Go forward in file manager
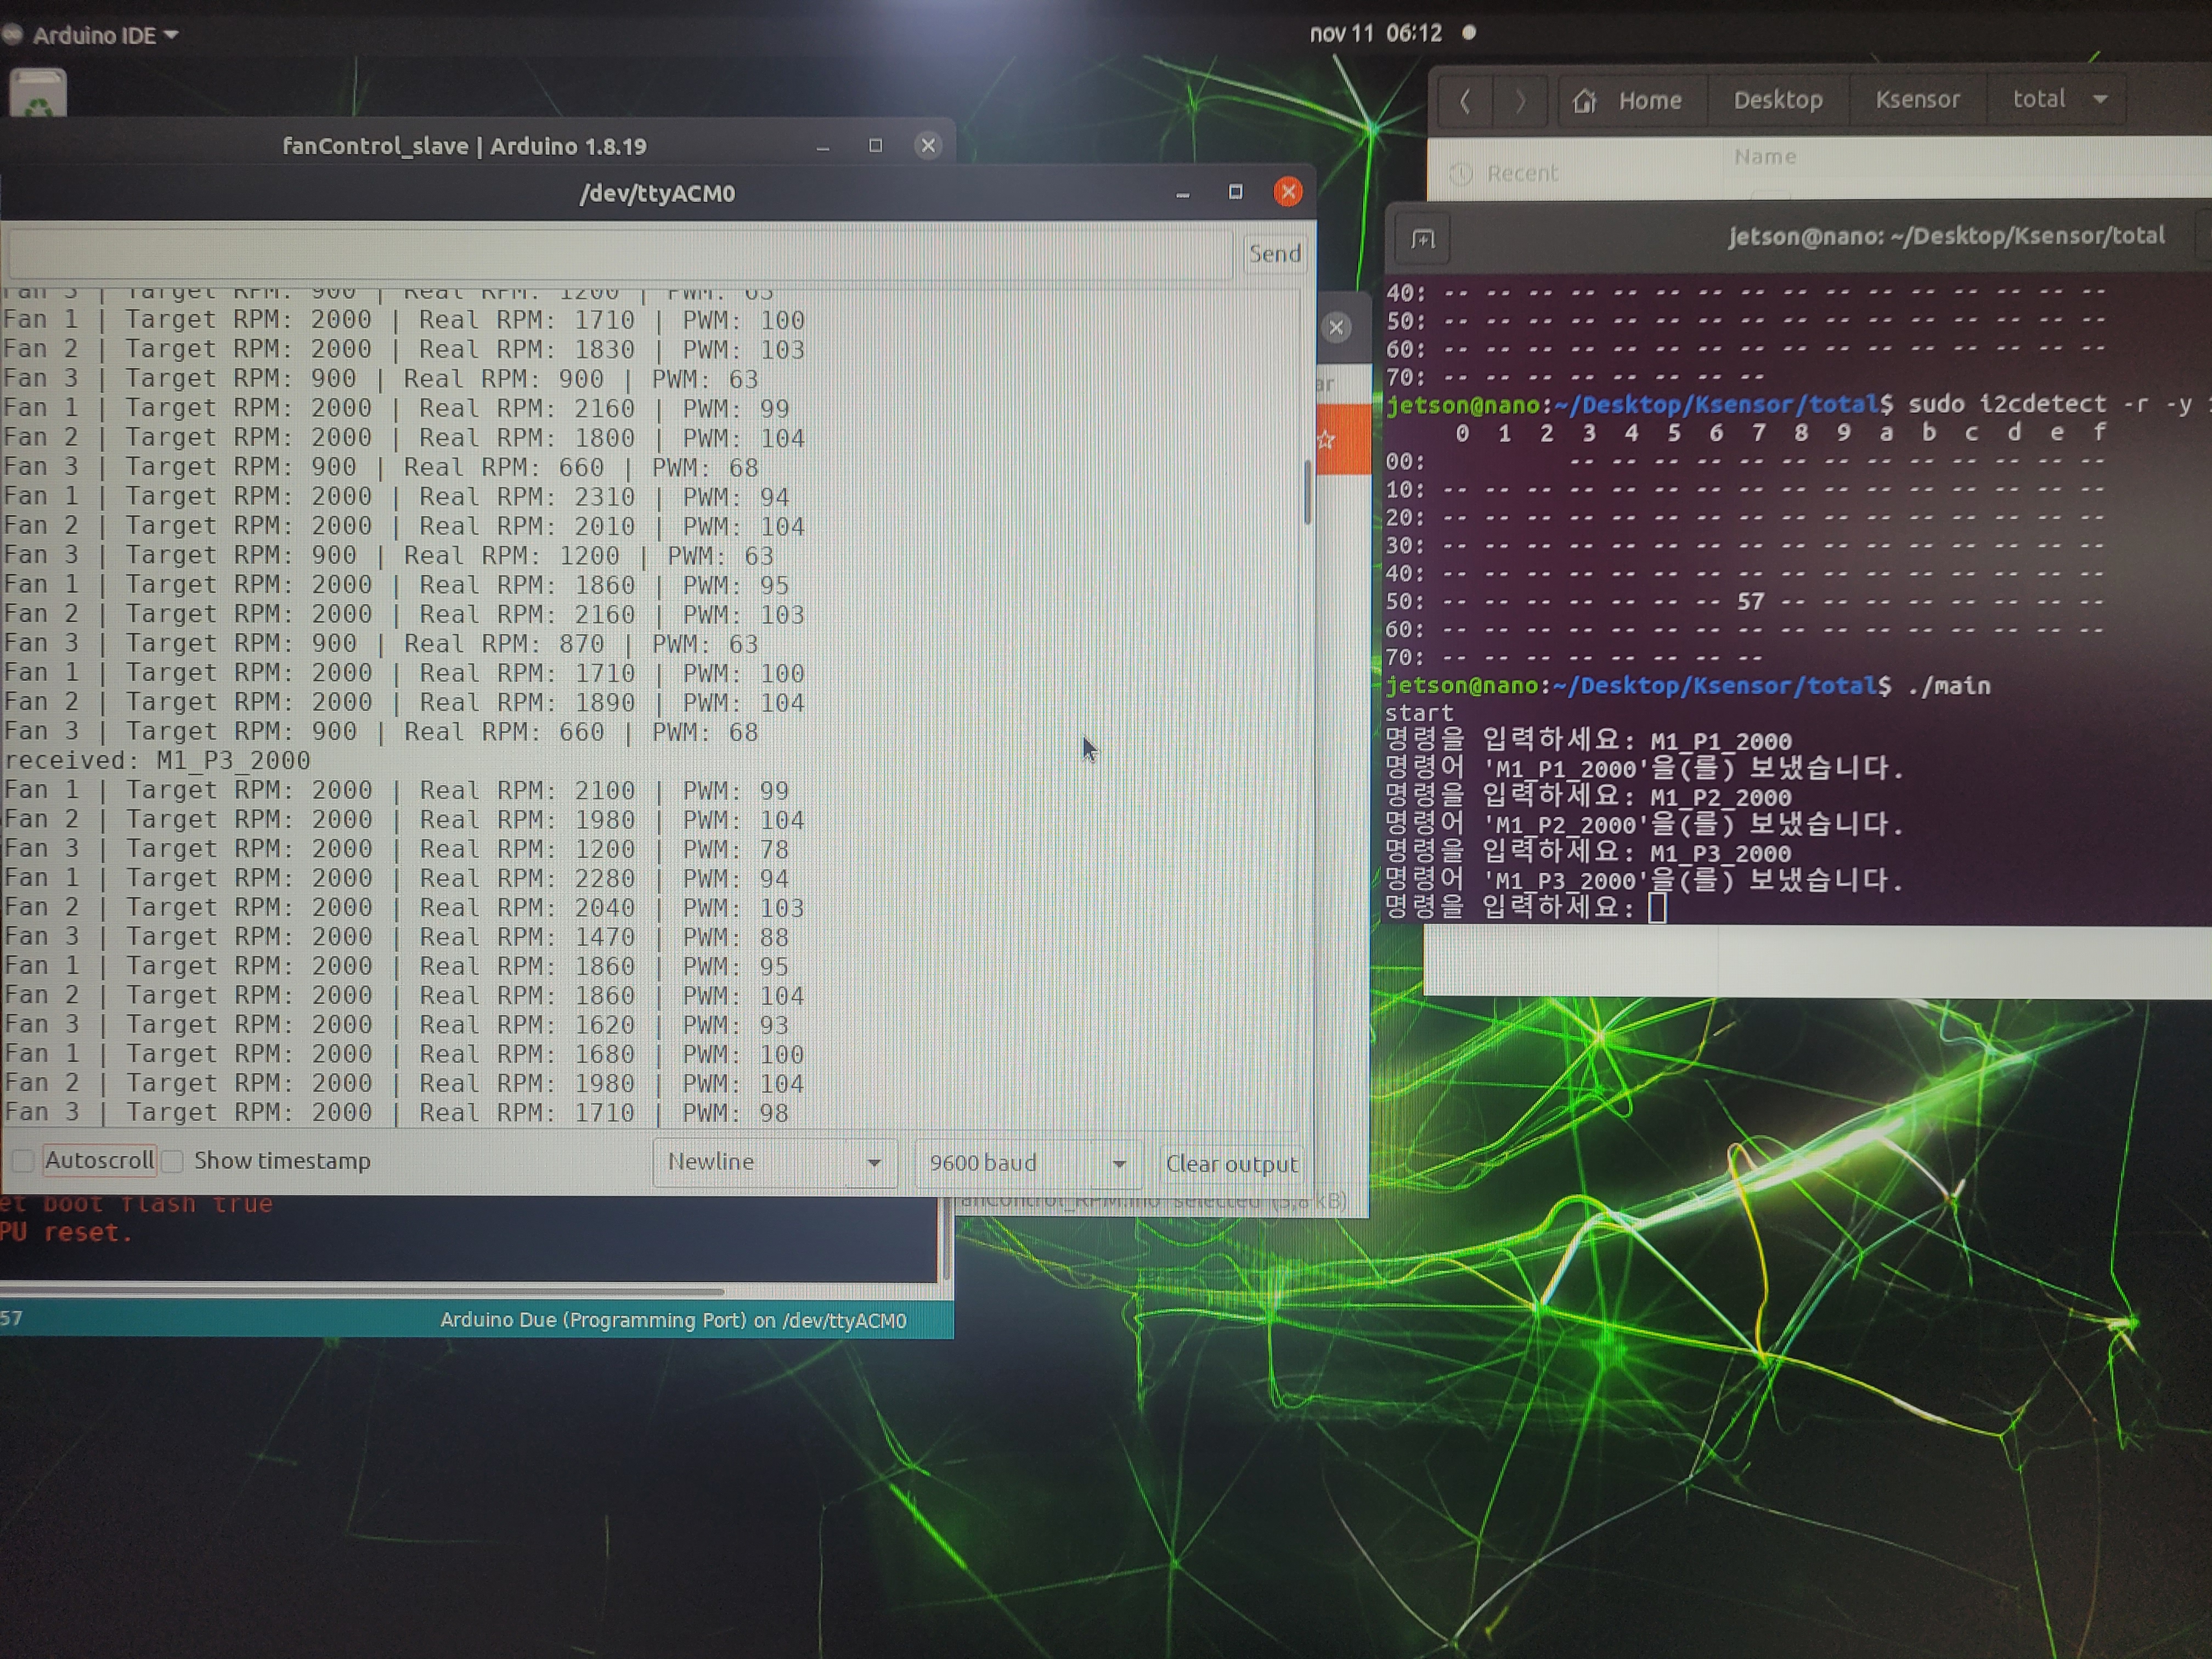 [x=1520, y=100]
